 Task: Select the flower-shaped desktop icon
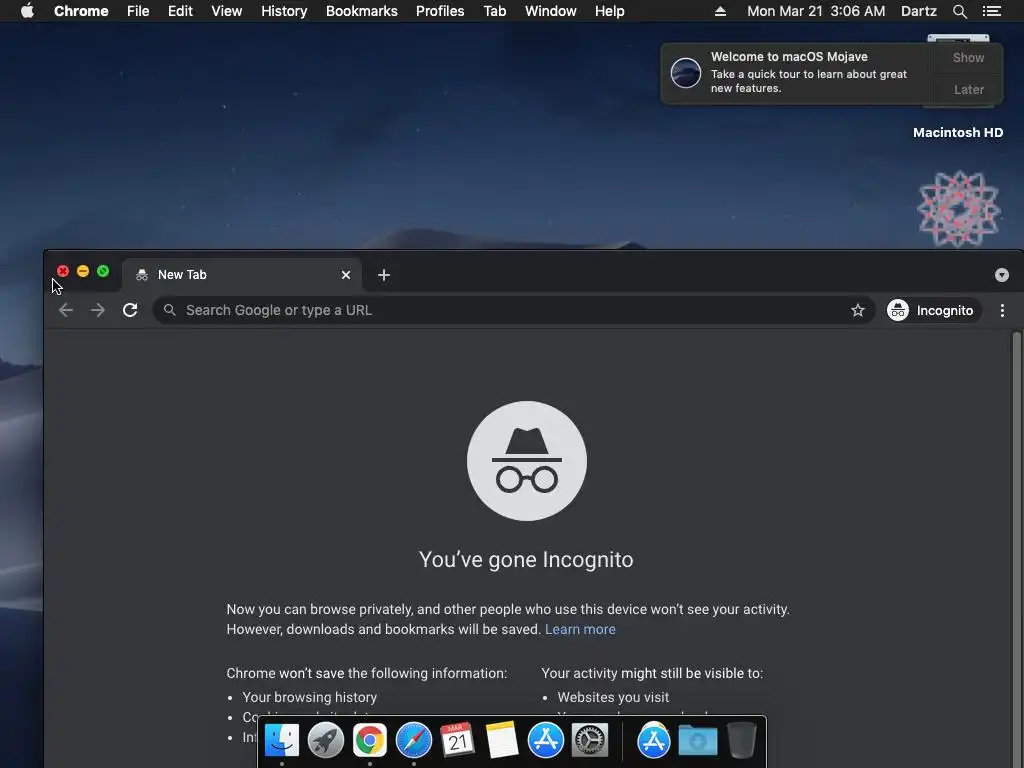[958, 209]
